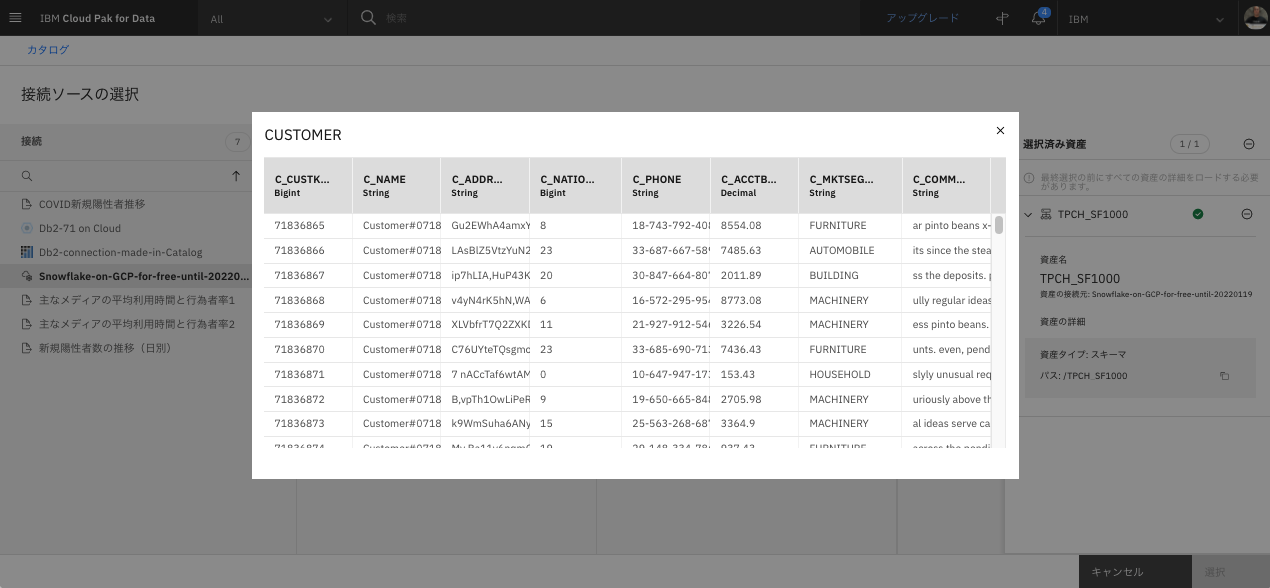Open the All scope dropdown
Viewport: 1270px width, 588px height.
tap(272, 19)
